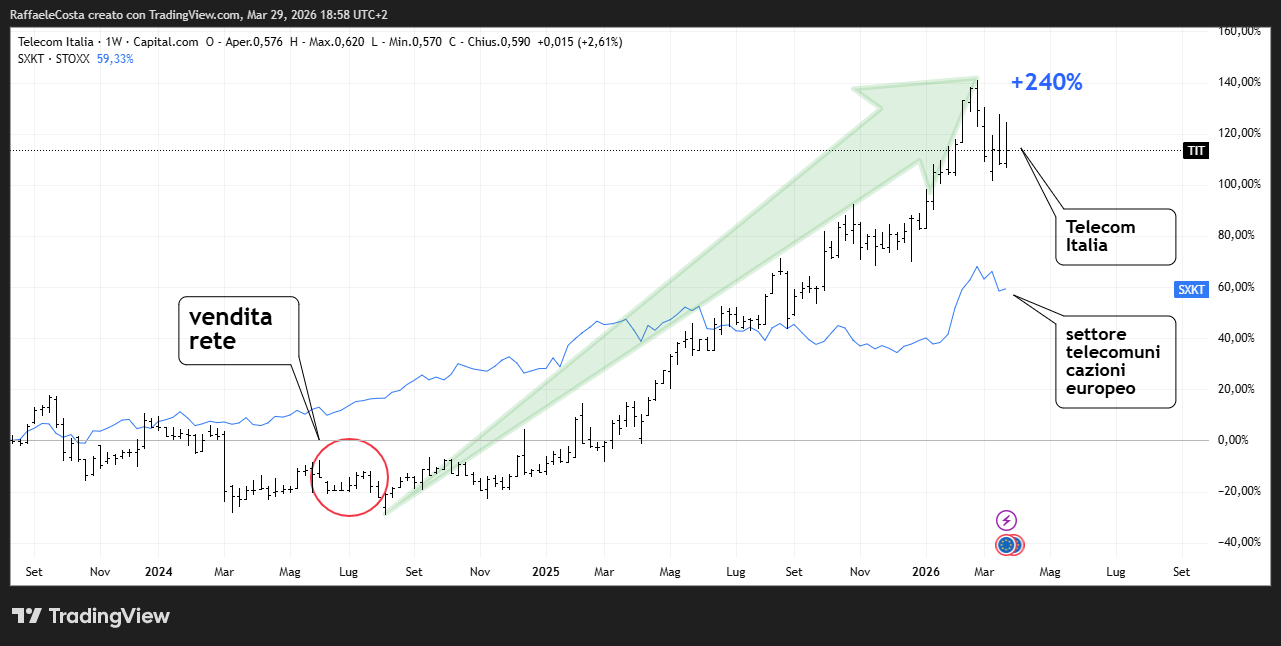Click the SXKT · STOXX comparison legend
Viewport: 1281px width, 646px height.
54,59
